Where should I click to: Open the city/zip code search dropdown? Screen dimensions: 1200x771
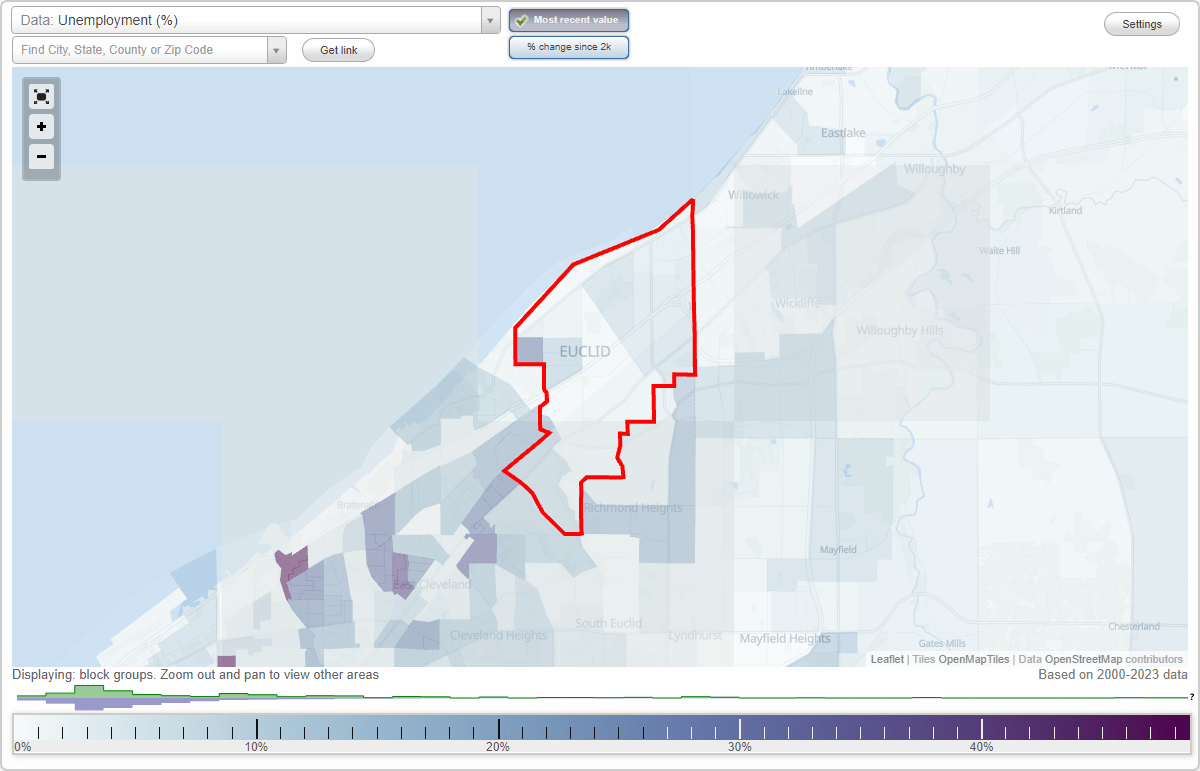[x=277, y=49]
